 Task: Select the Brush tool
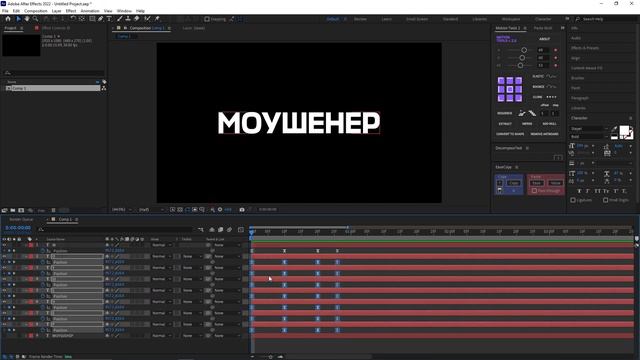(120, 19)
